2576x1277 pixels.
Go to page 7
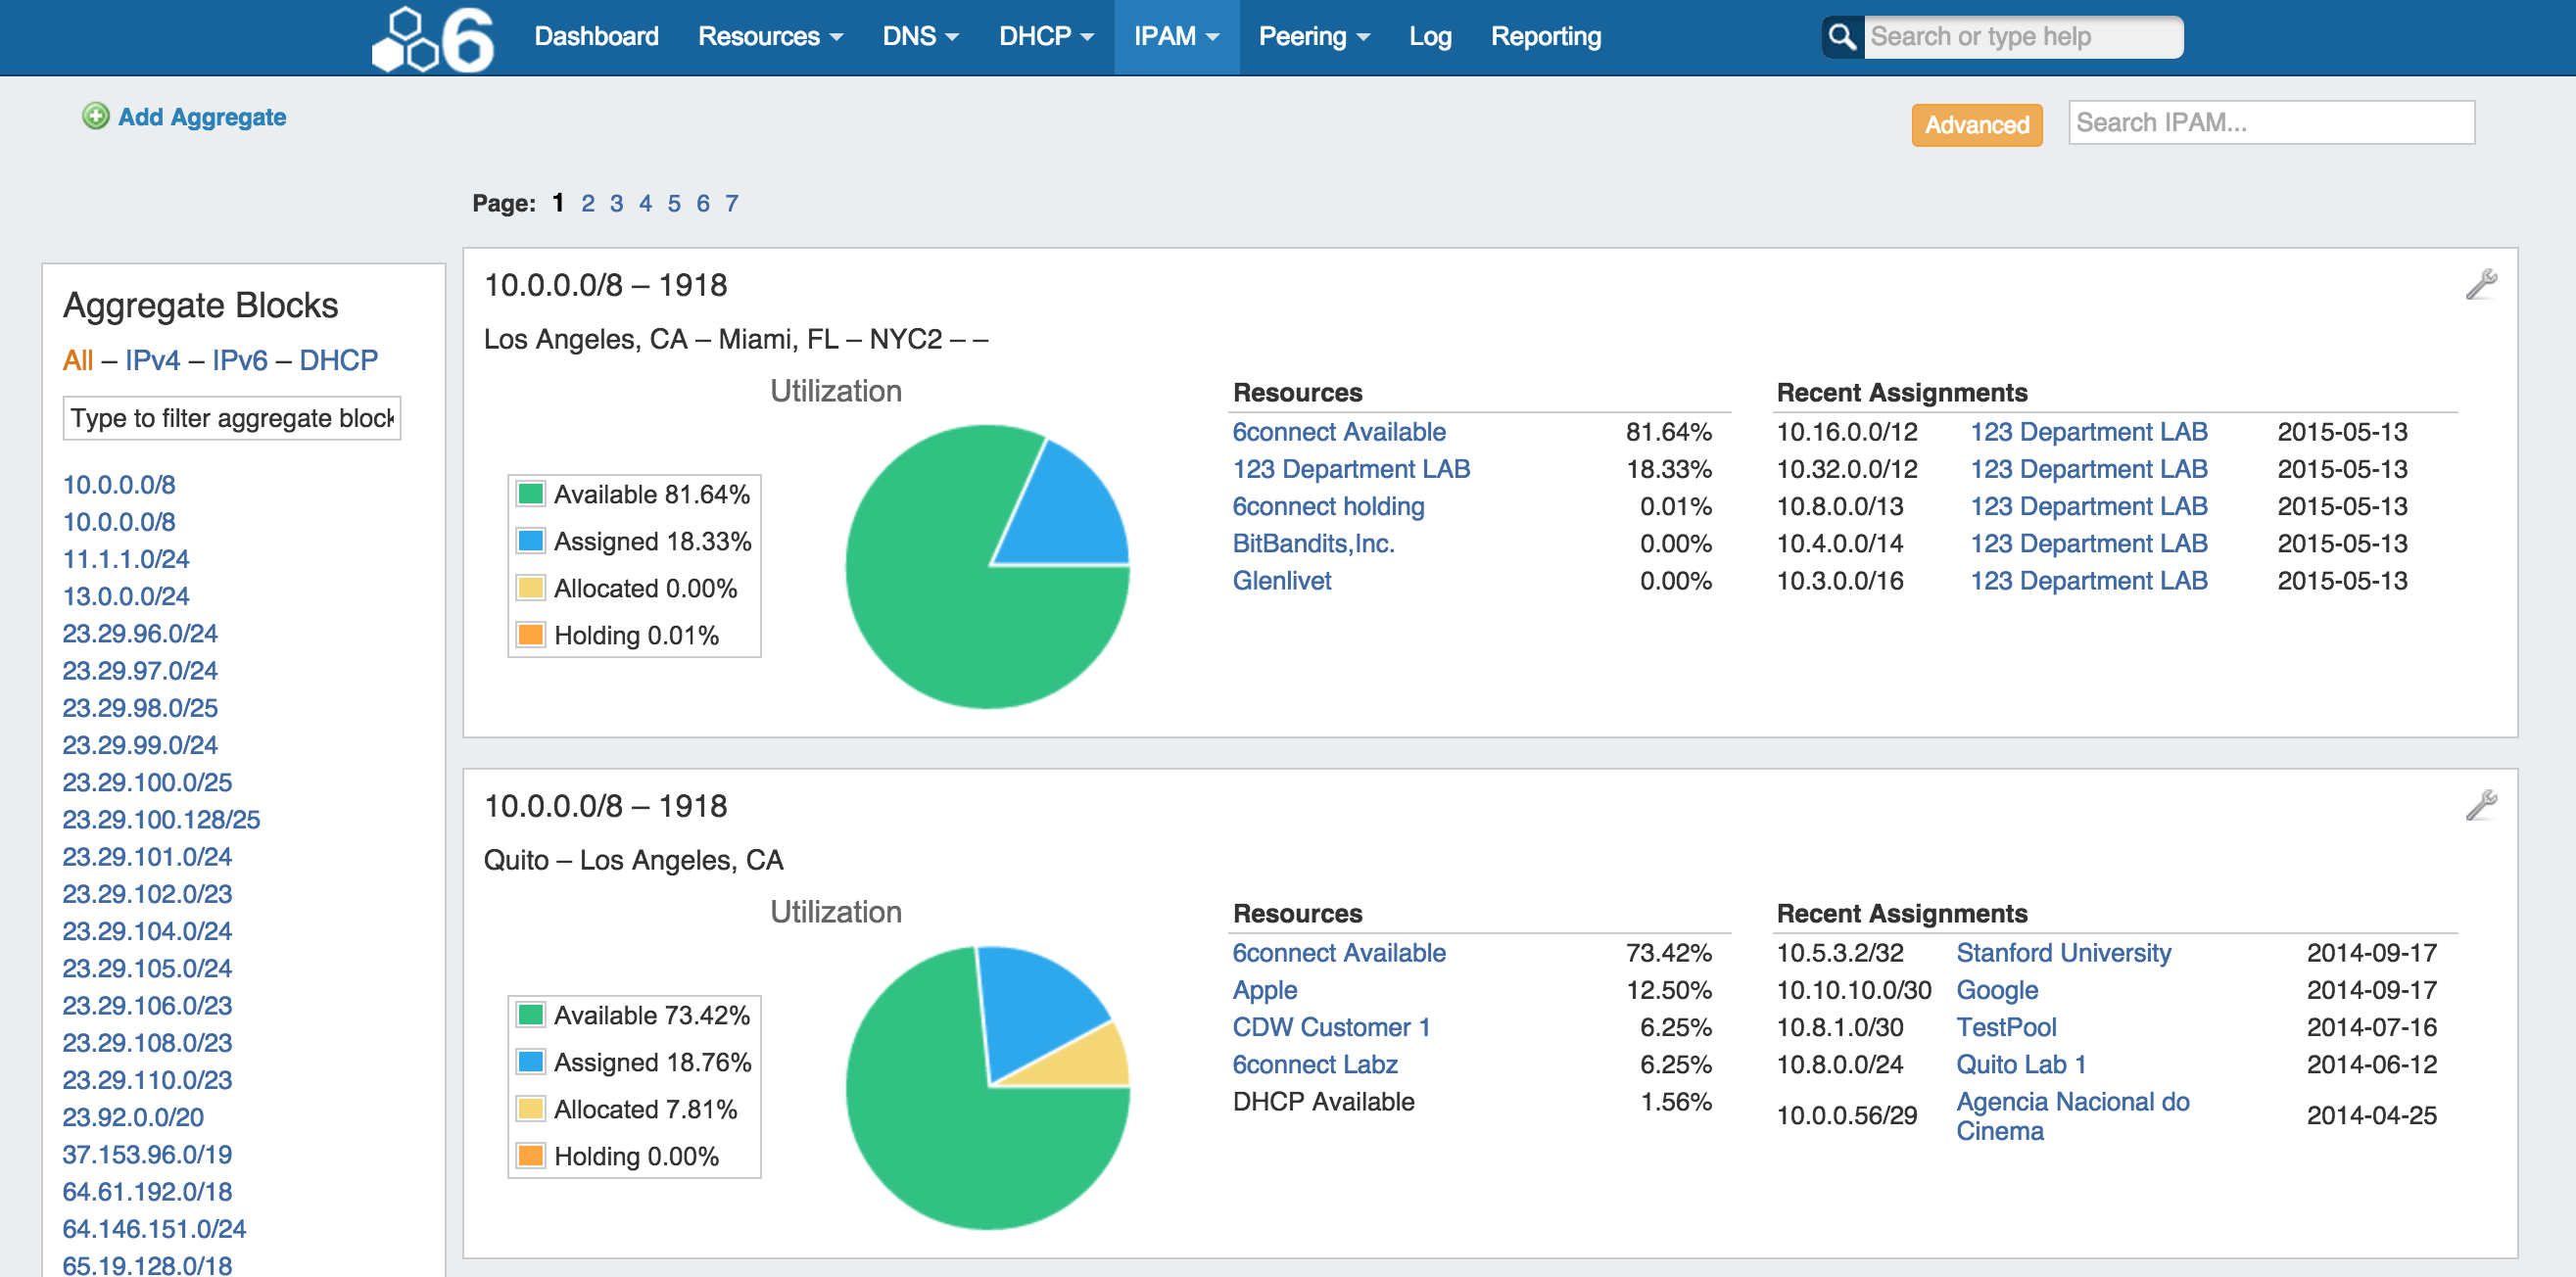click(732, 203)
